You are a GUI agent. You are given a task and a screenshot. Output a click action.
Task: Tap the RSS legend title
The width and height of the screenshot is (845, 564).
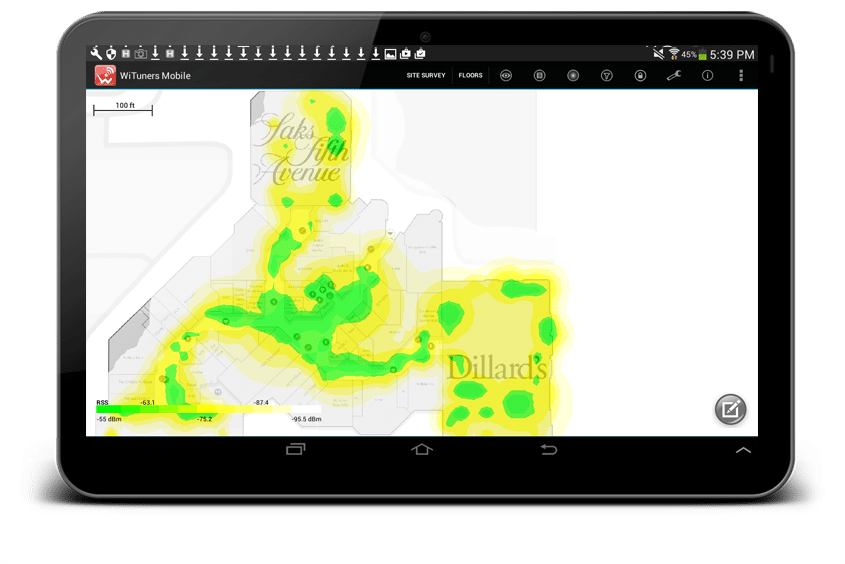coord(102,402)
